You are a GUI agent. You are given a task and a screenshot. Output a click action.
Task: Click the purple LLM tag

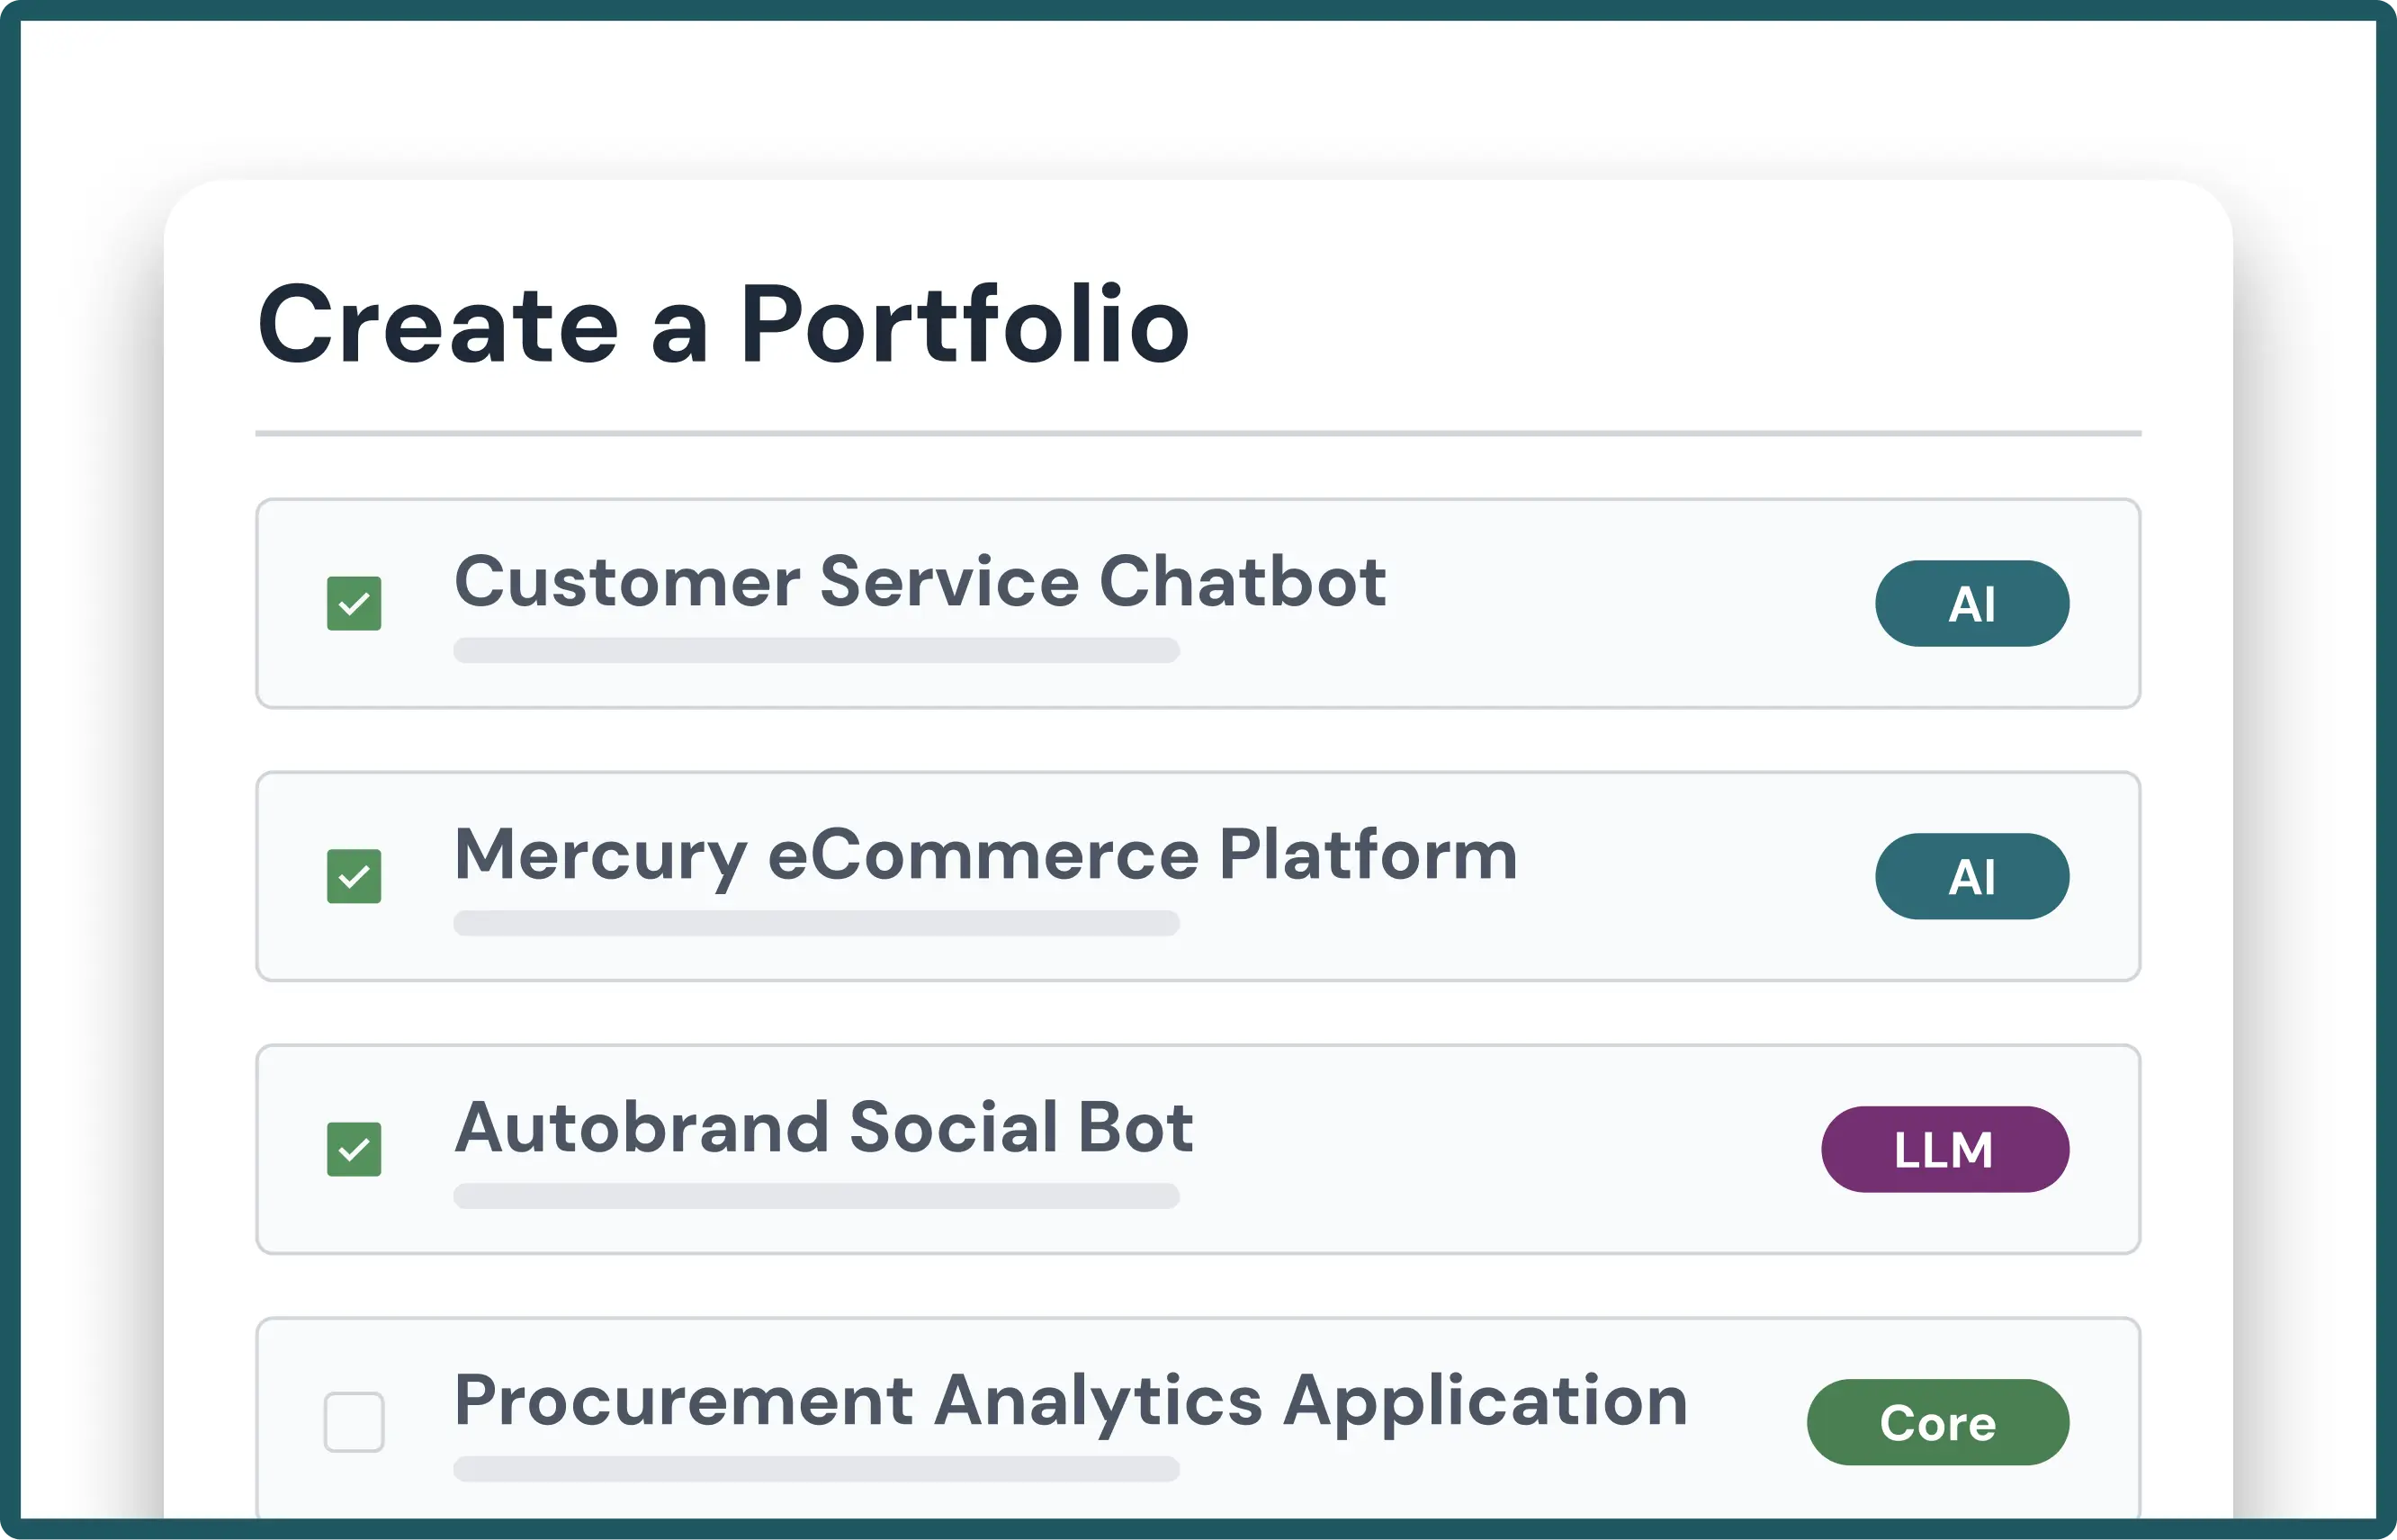tap(1944, 1149)
